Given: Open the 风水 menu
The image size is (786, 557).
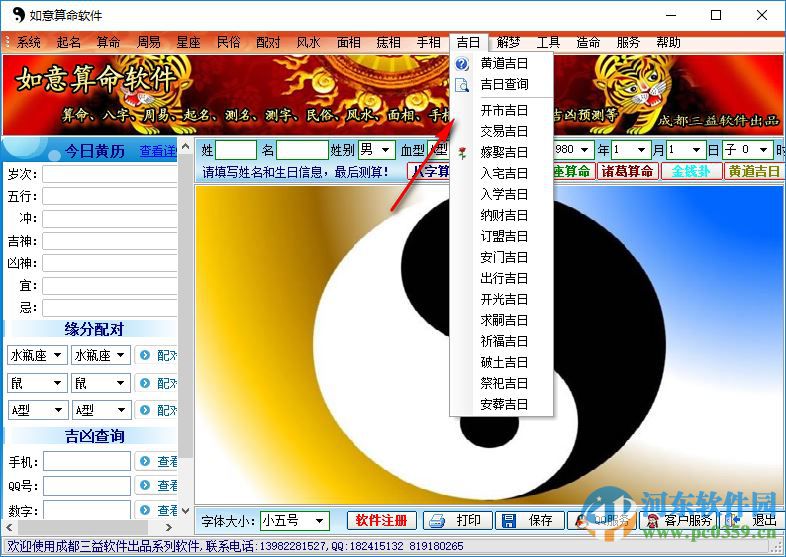Looking at the screenshot, I should point(308,42).
